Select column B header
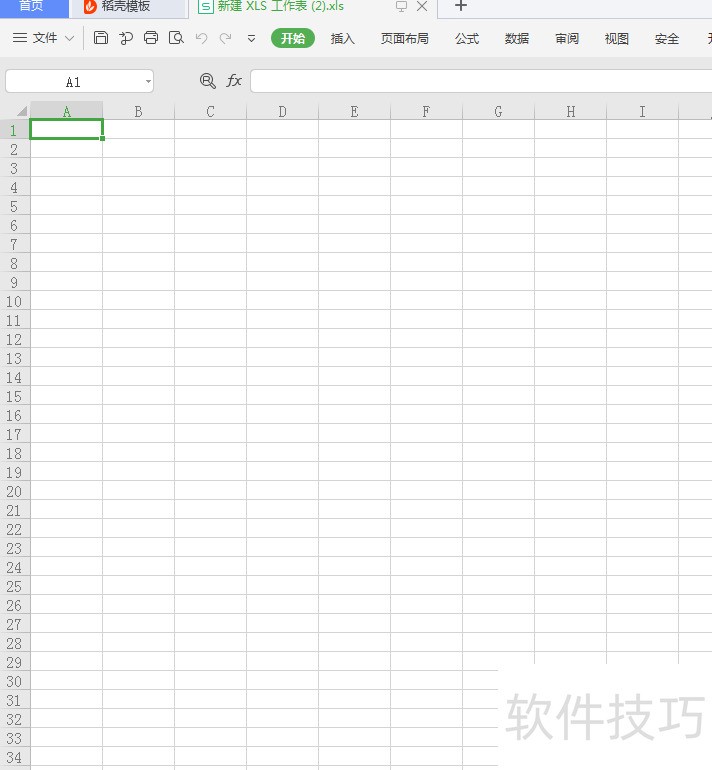 138,111
